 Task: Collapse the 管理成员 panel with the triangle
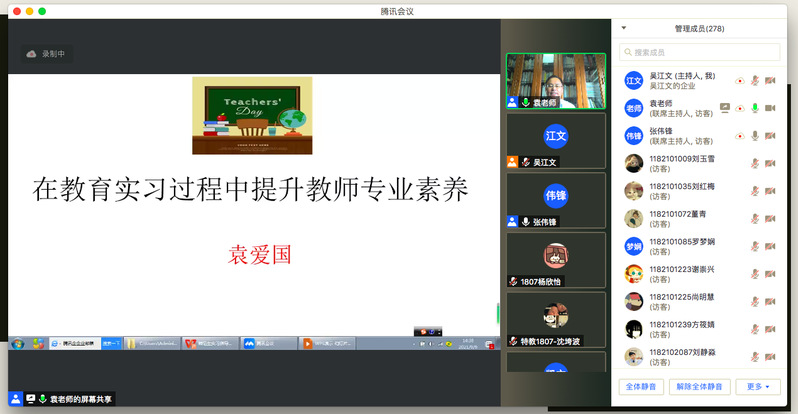click(x=624, y=29)
